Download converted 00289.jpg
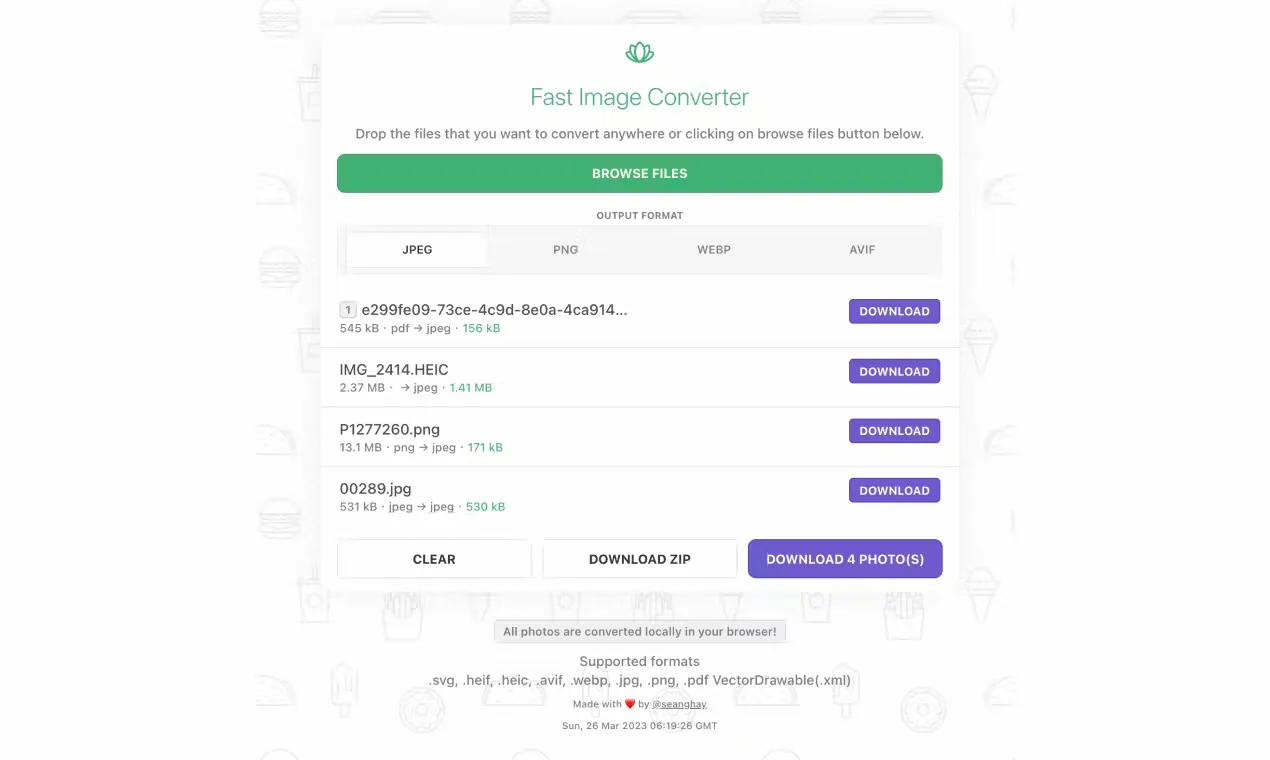The width and height of the screenshot is (1270, 760). [x=894, y=491]
